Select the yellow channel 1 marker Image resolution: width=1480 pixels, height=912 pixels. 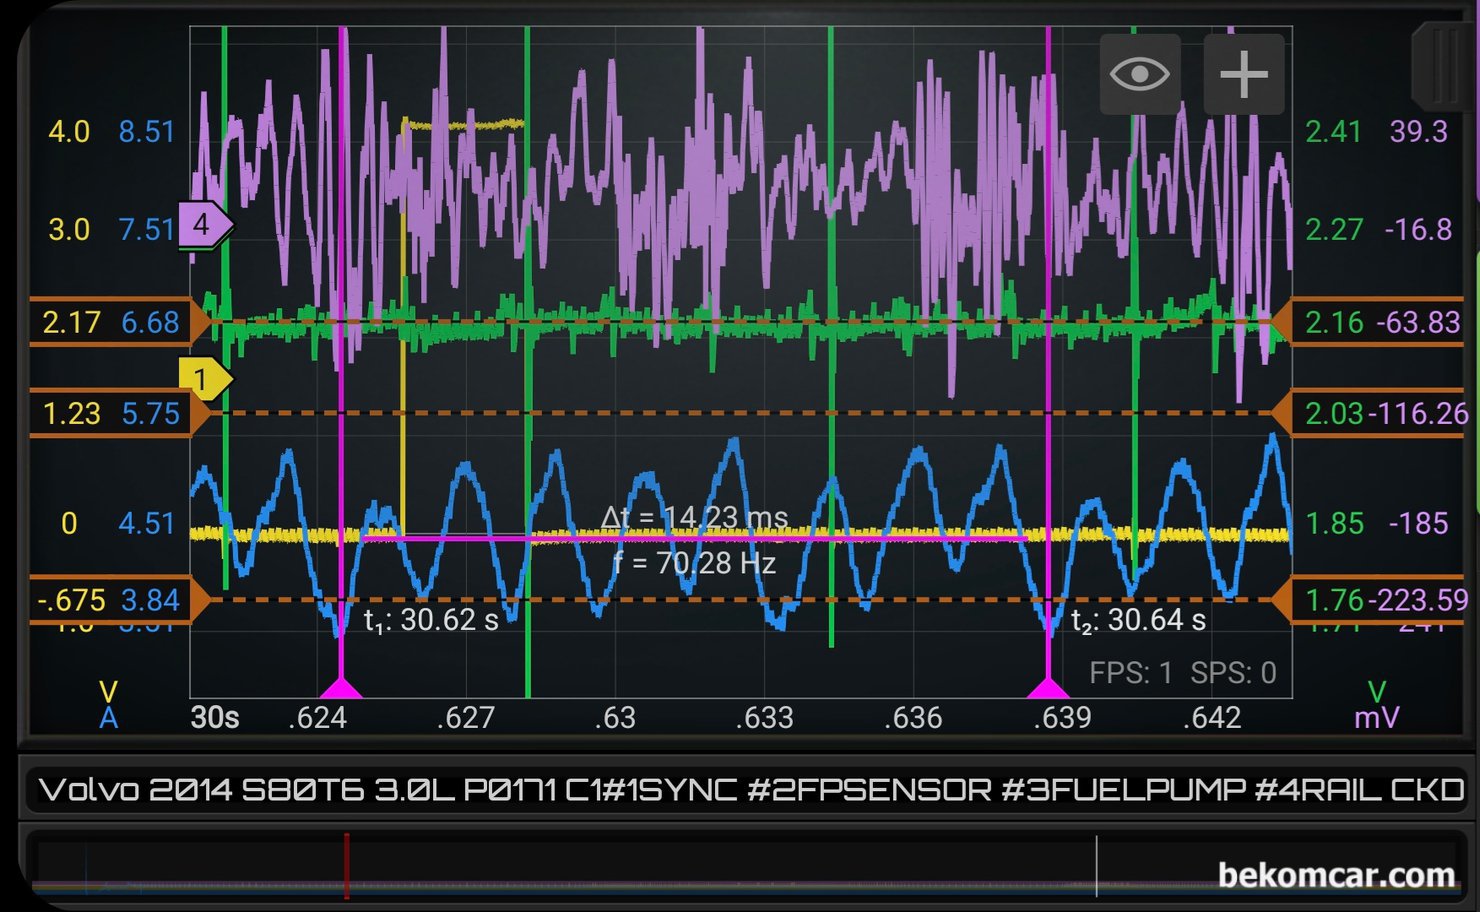[205, 380]
